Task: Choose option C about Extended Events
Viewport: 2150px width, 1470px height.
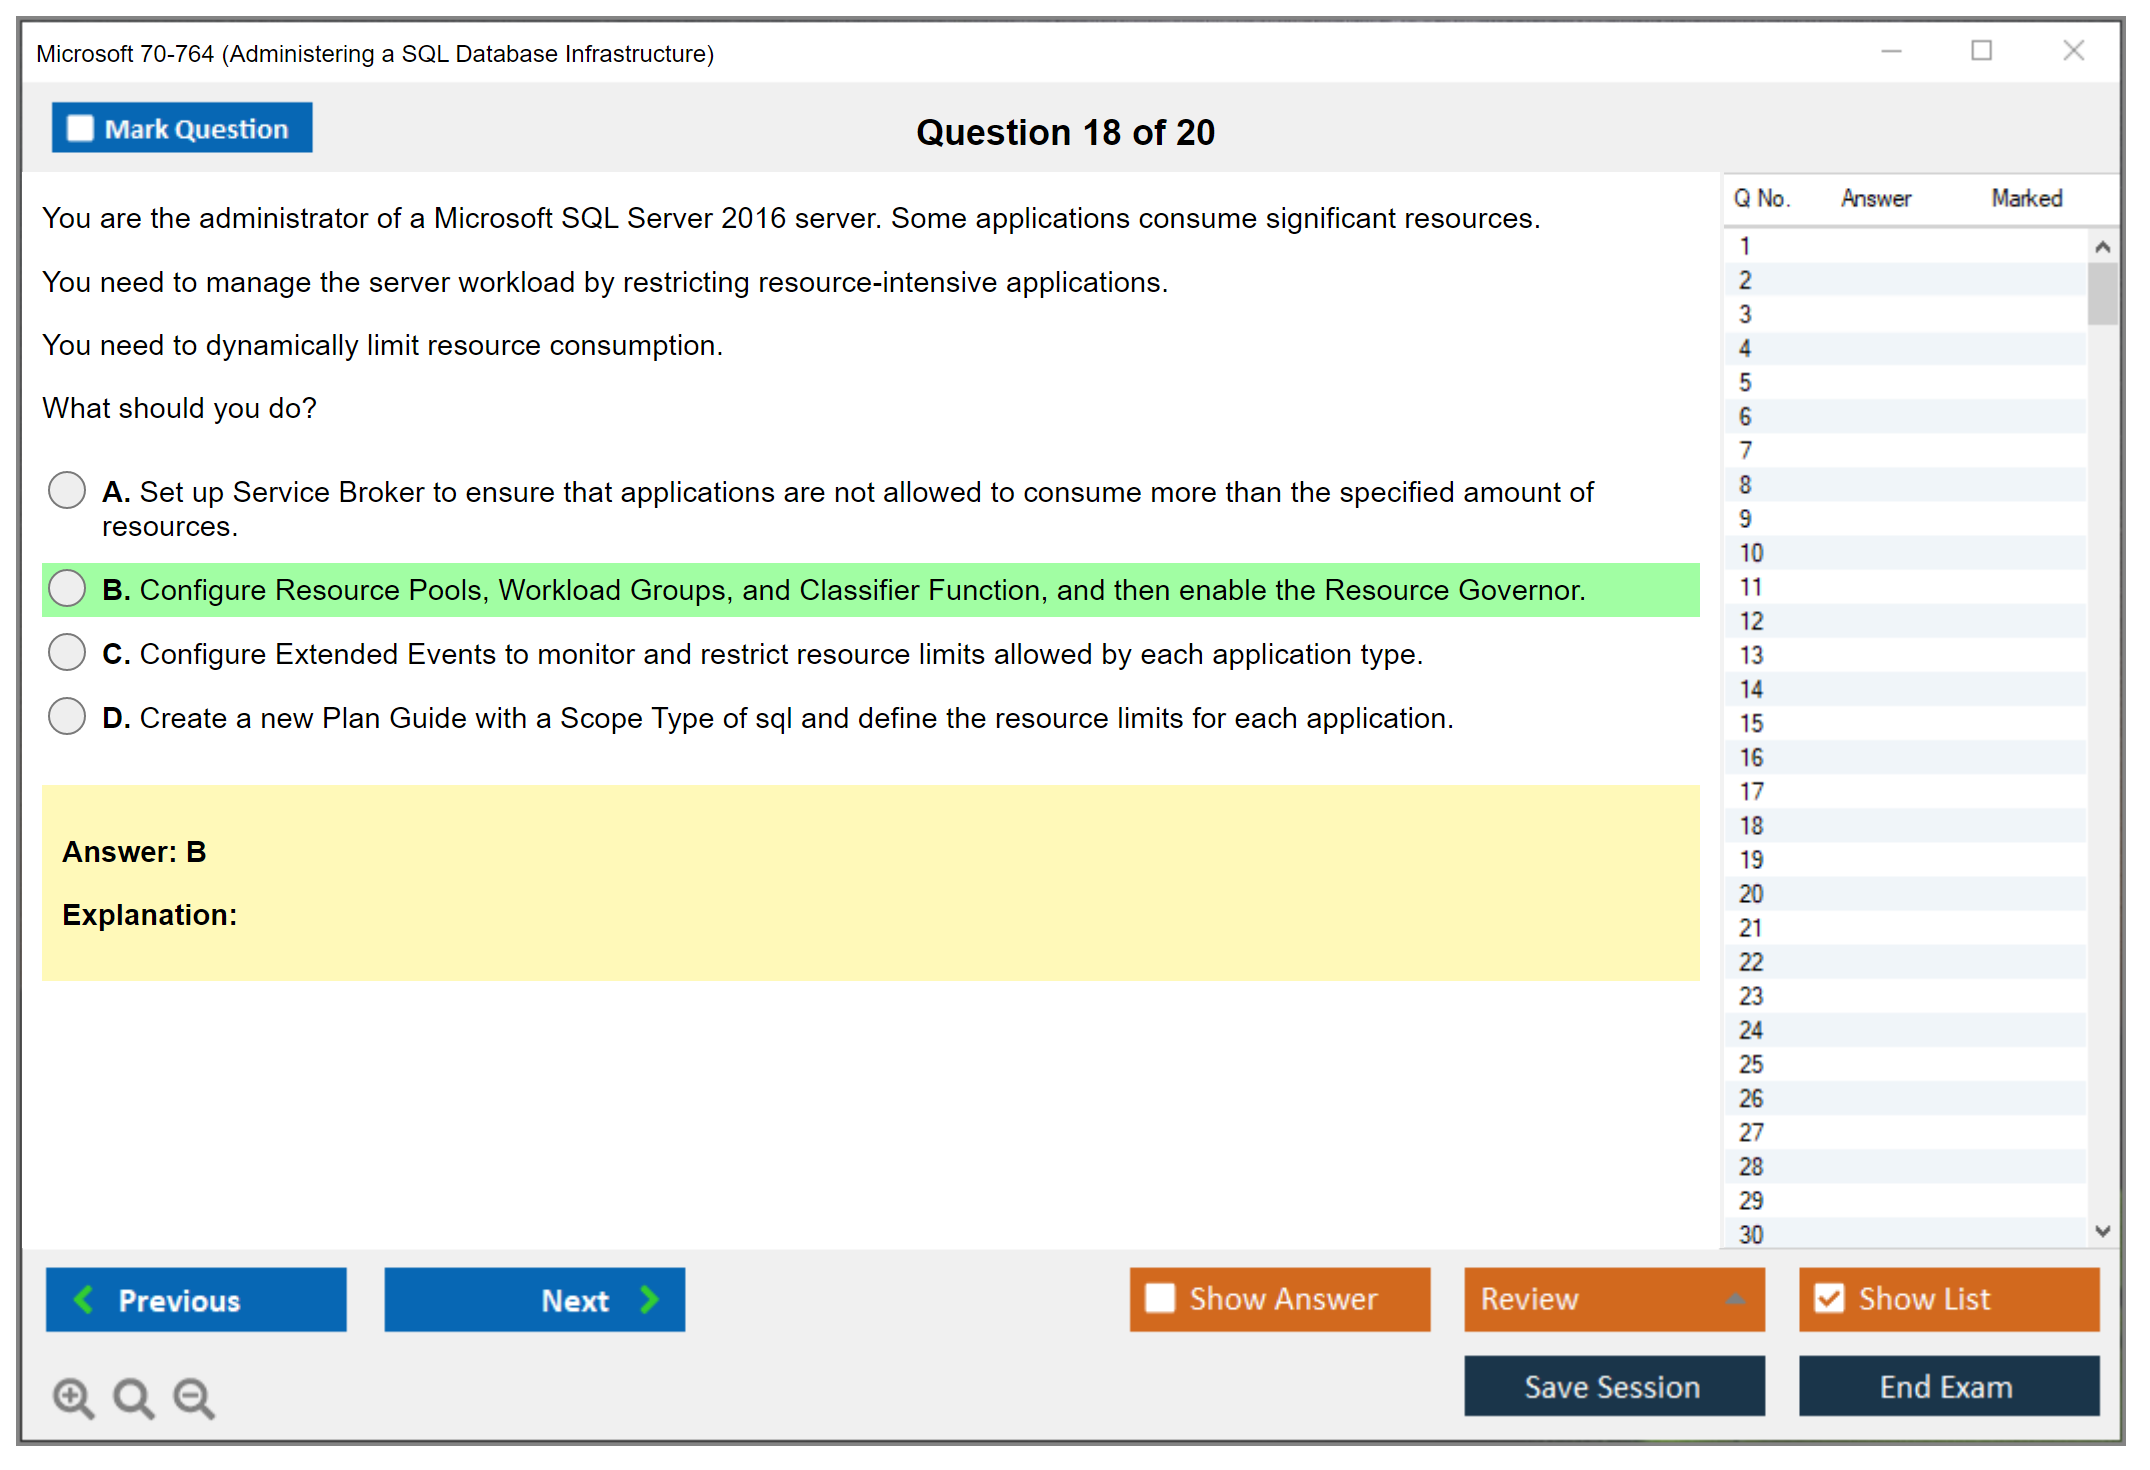Action: point(67,653)
